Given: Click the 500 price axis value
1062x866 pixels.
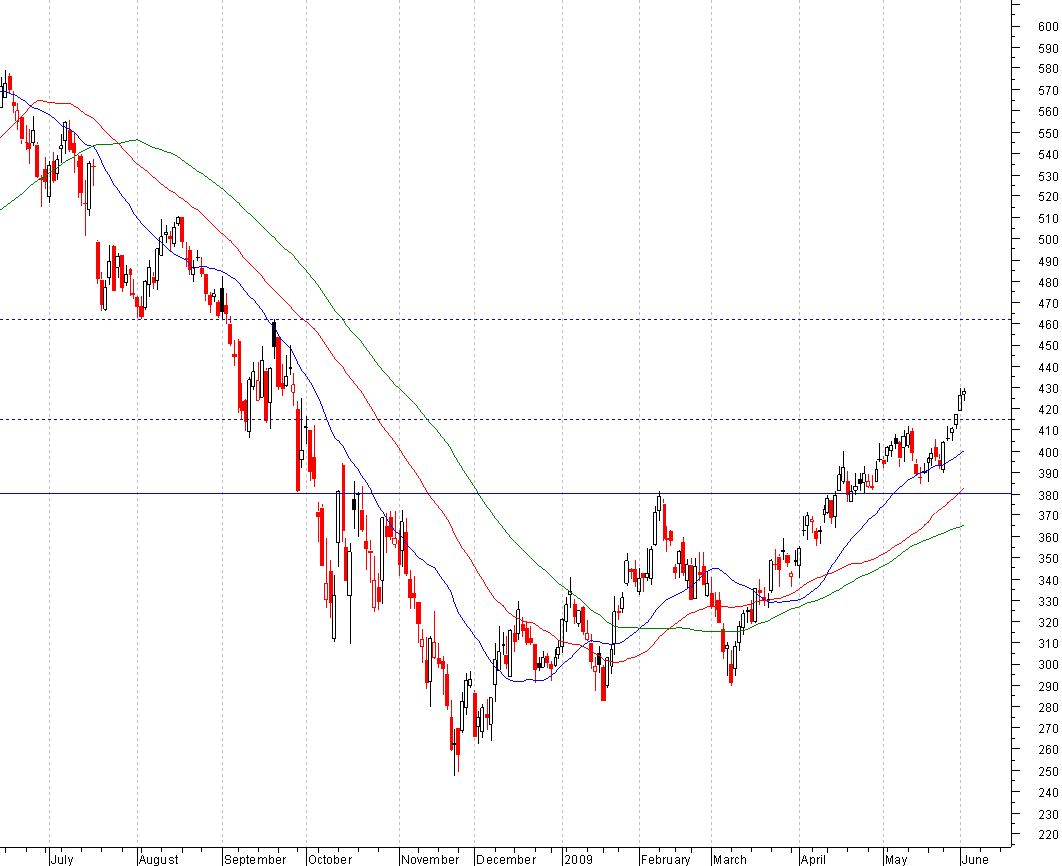Looking at the screenshot, I should (1048, 239).
